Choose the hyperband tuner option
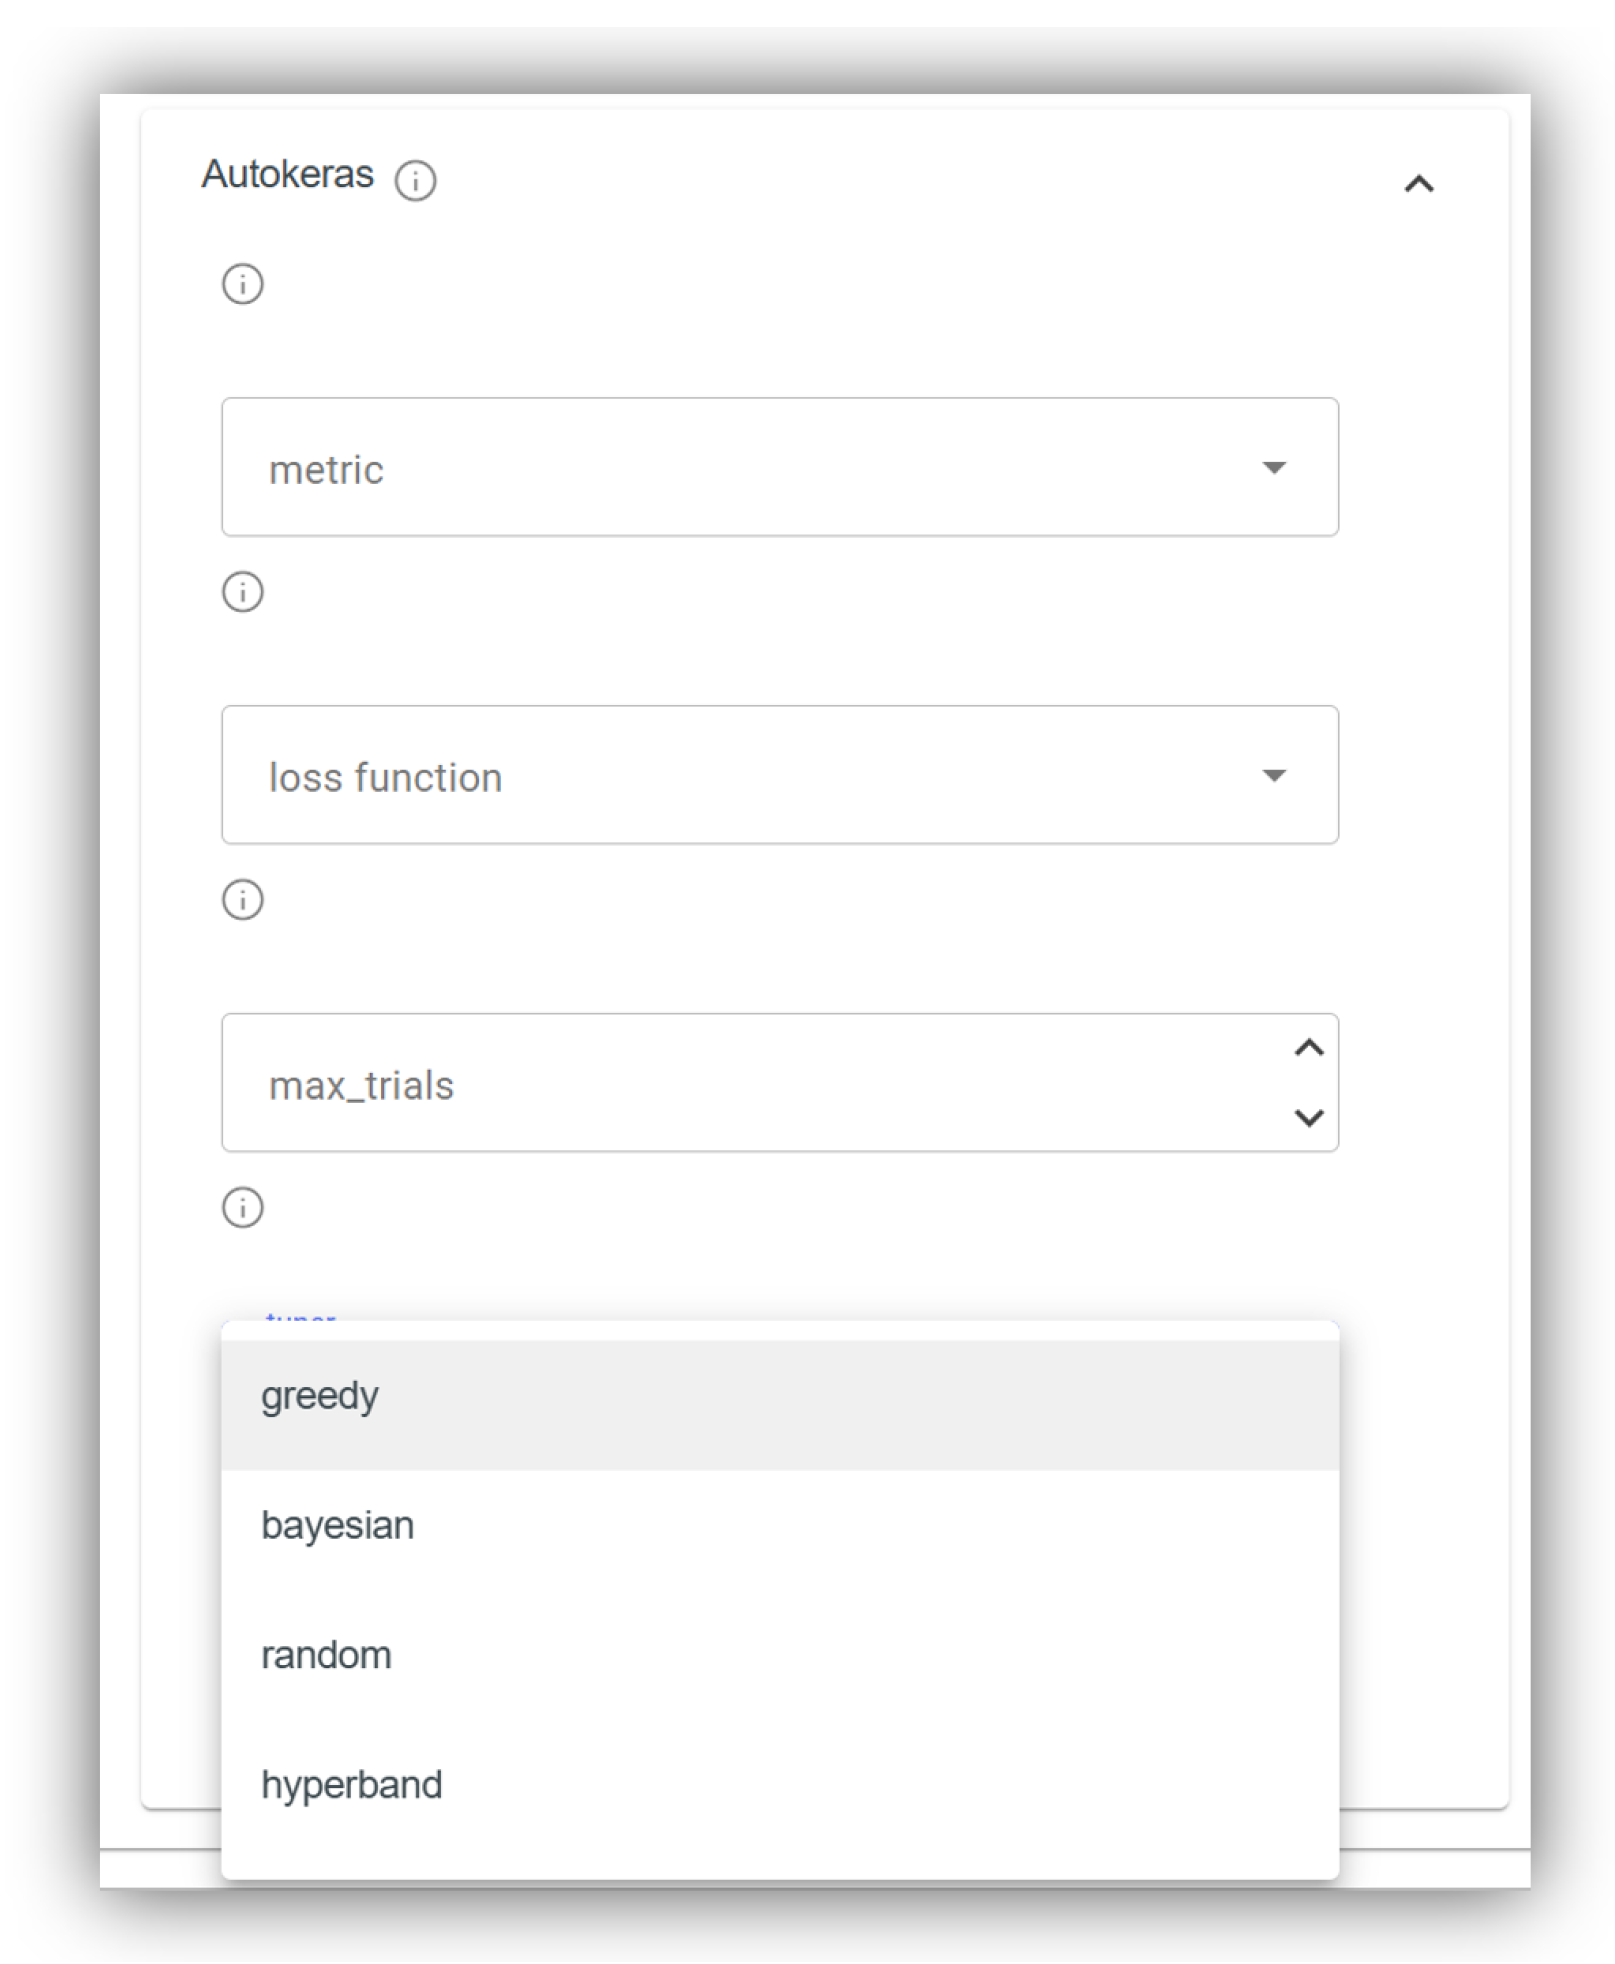 (x=350, y=1785)
